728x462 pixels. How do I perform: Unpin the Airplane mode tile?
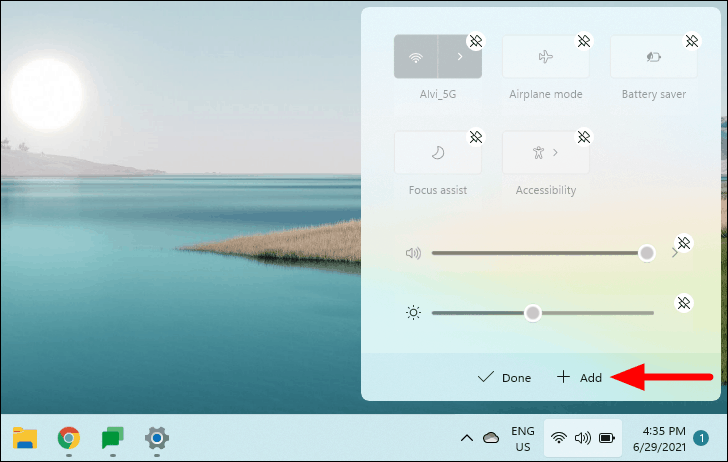point(584,41)
